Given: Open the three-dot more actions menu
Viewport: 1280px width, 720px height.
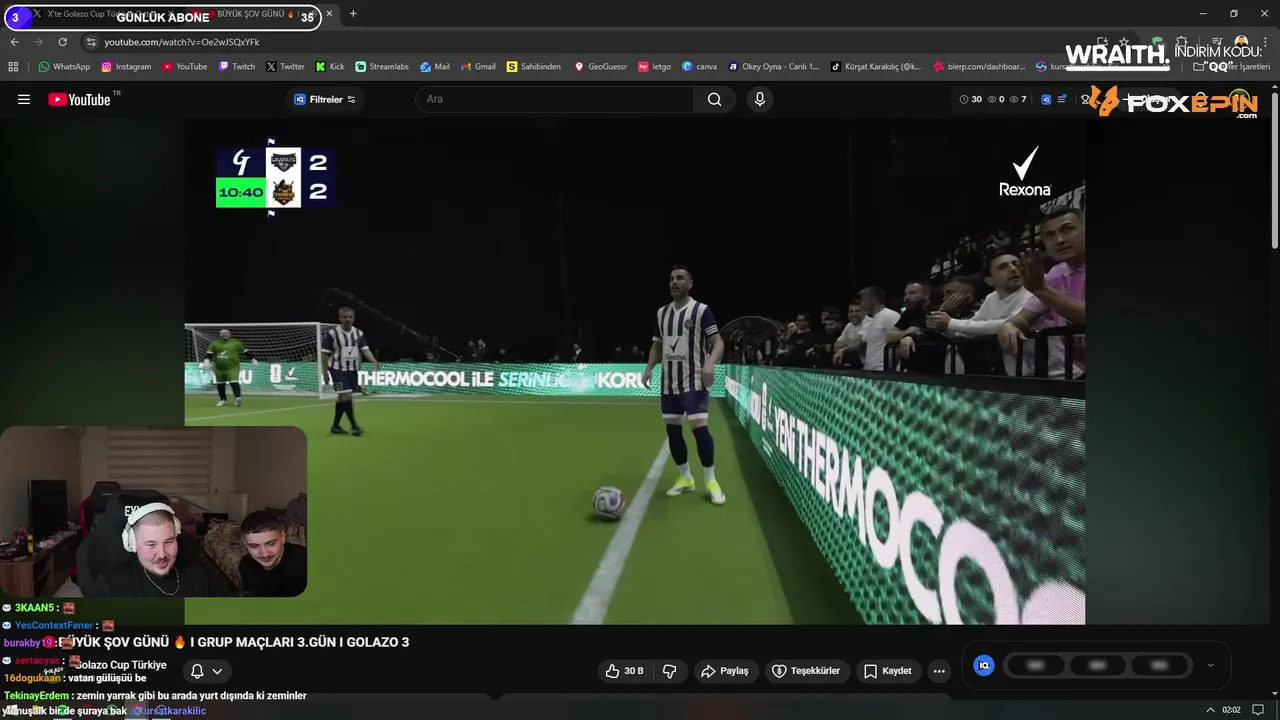Looking at the screenshot, I should (x=938, y=671).
